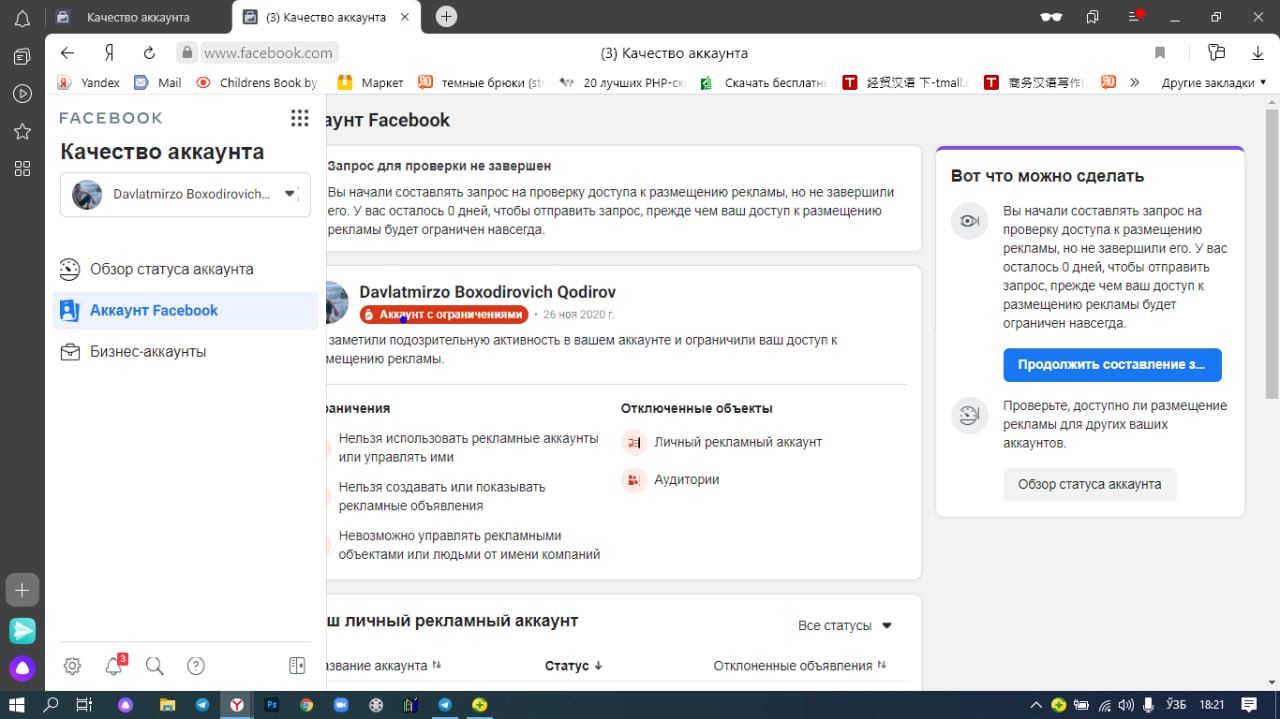This screenshot has height=719, width=1280.
Task: Open Windows taskbar search
Action: 51,704
